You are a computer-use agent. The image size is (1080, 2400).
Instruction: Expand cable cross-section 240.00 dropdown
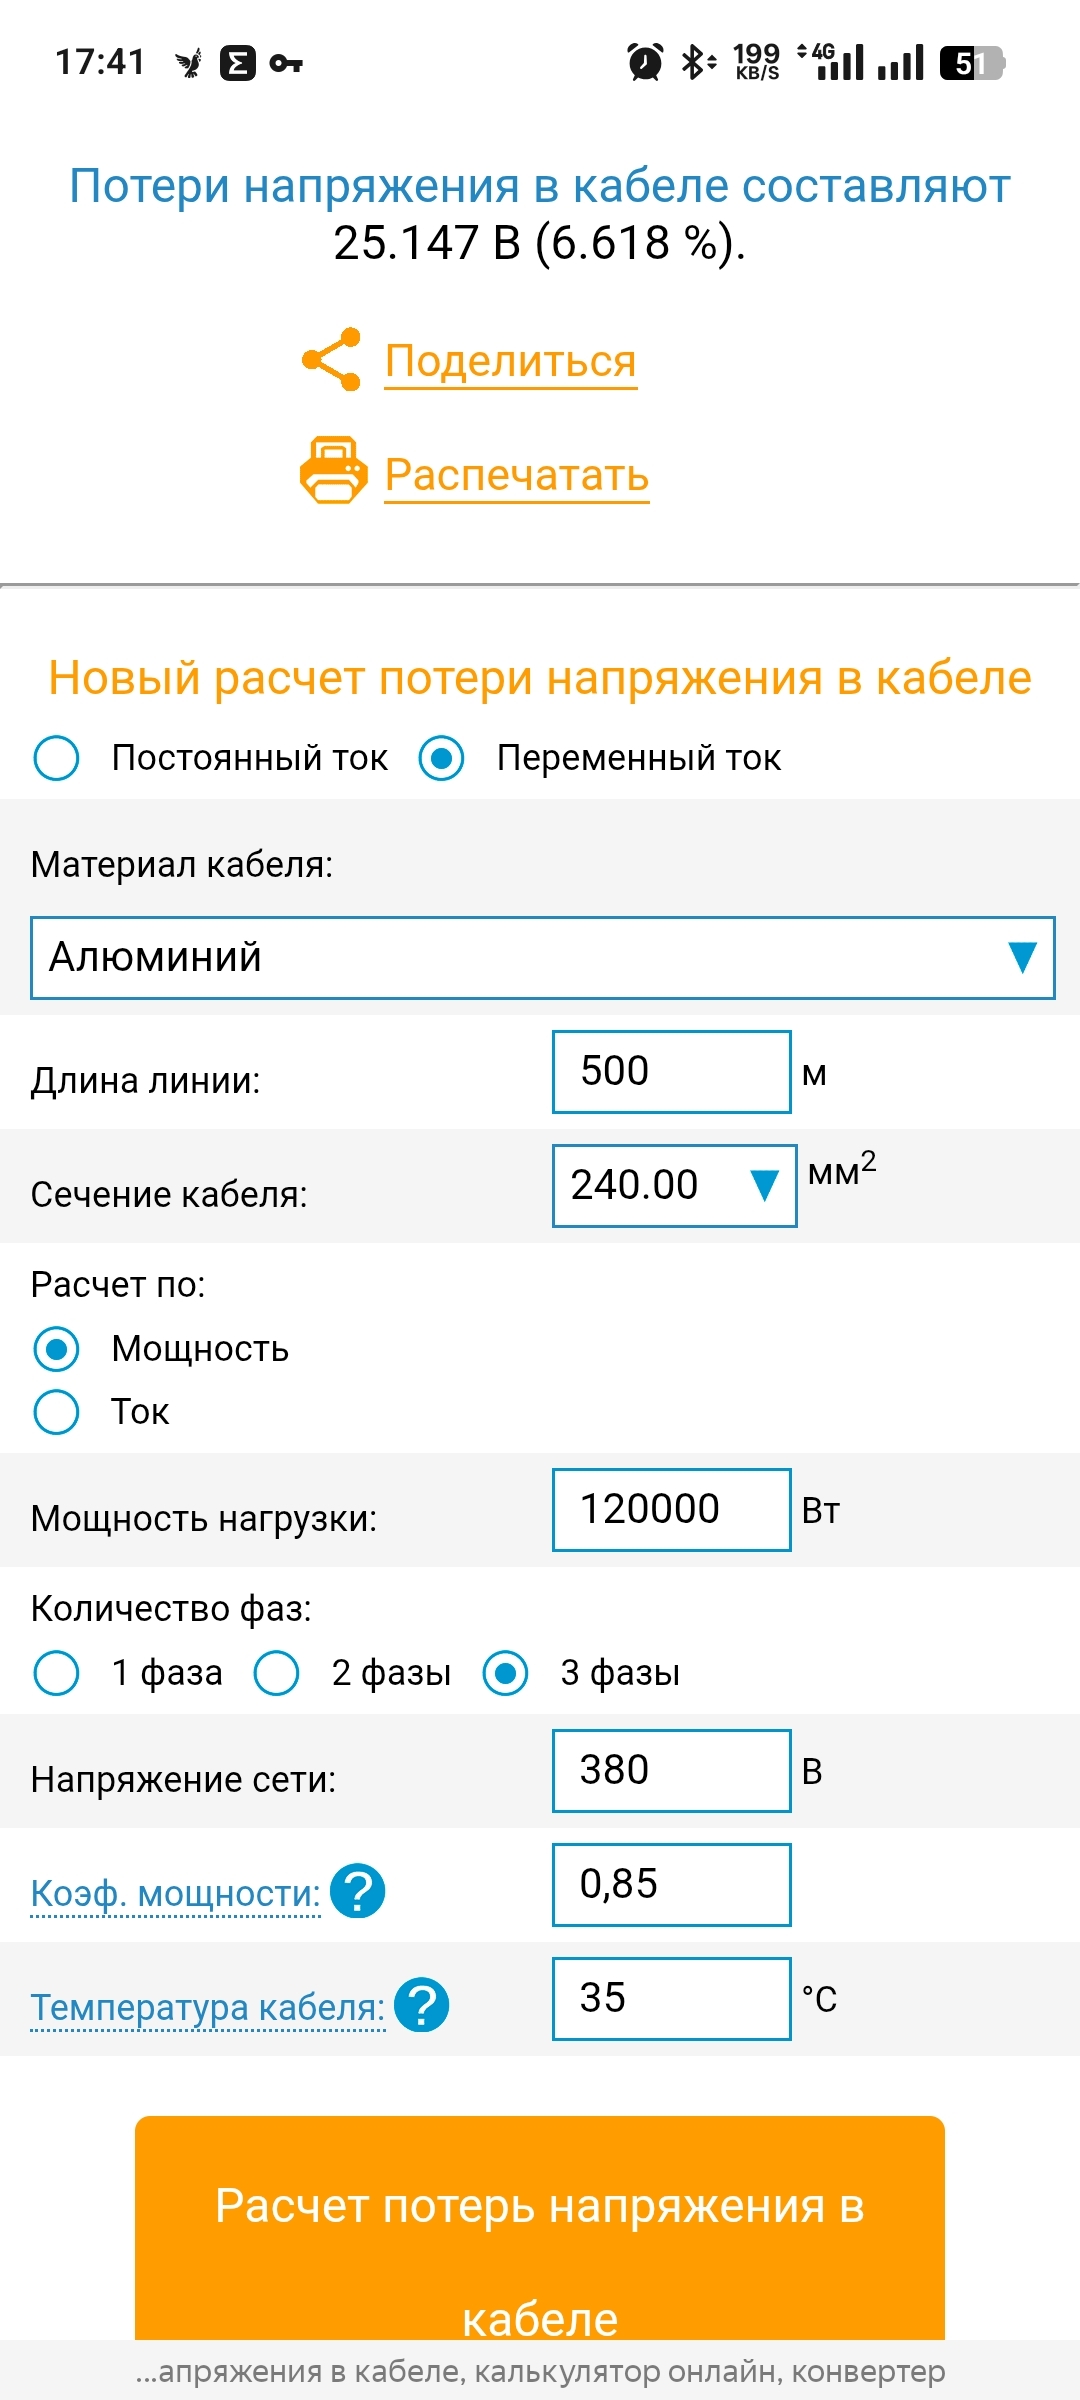coord(674,1186)
